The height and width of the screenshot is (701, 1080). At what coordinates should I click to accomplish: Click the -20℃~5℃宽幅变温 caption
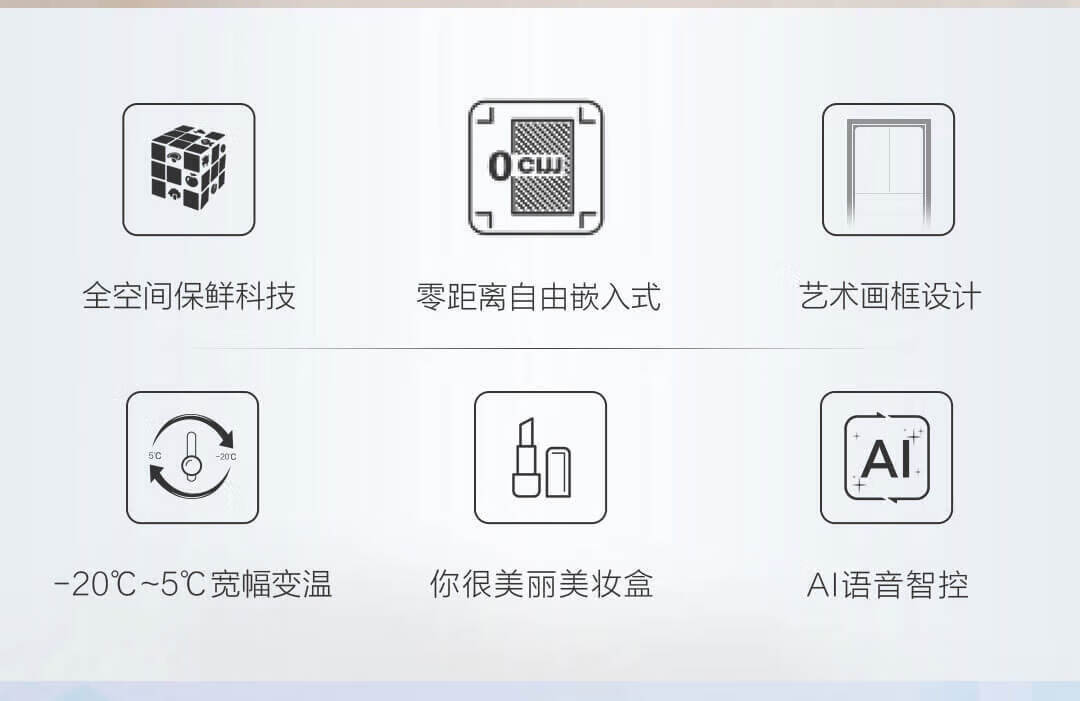[194, 584]
